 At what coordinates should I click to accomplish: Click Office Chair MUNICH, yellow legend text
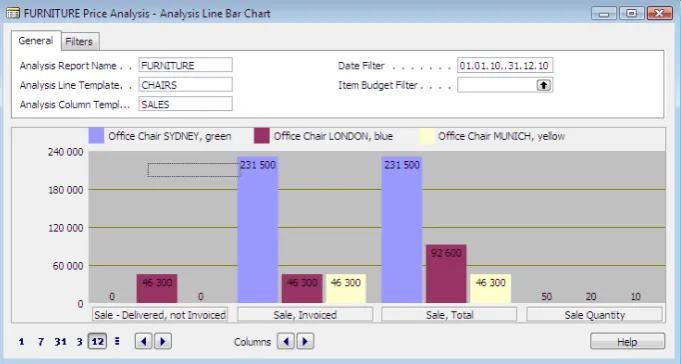(502, 136)
